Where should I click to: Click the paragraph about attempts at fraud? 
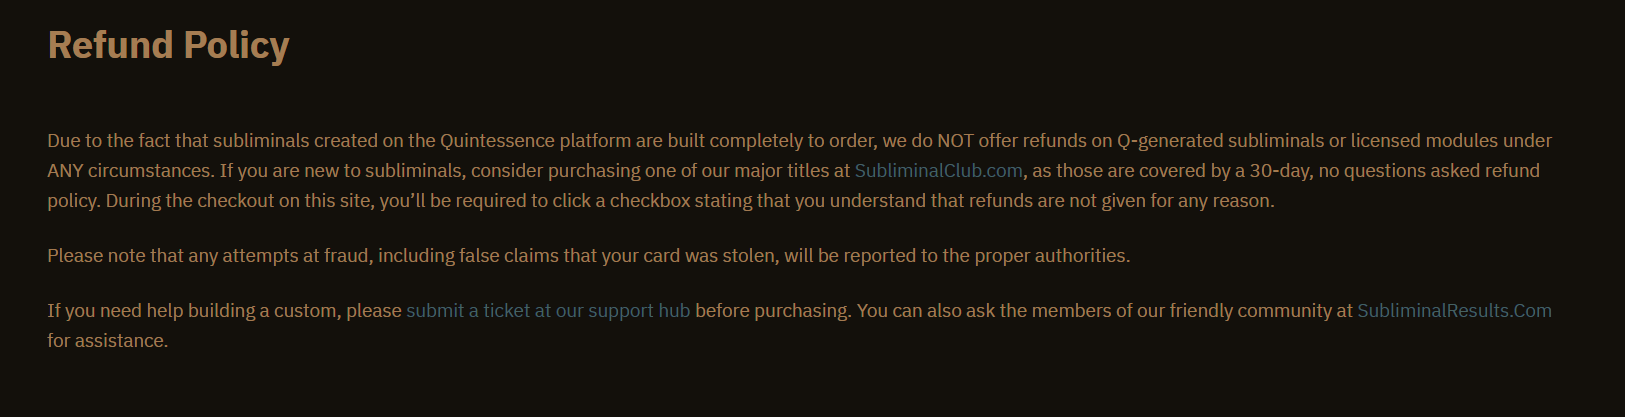pyautogui.click(x=589, y=256)
